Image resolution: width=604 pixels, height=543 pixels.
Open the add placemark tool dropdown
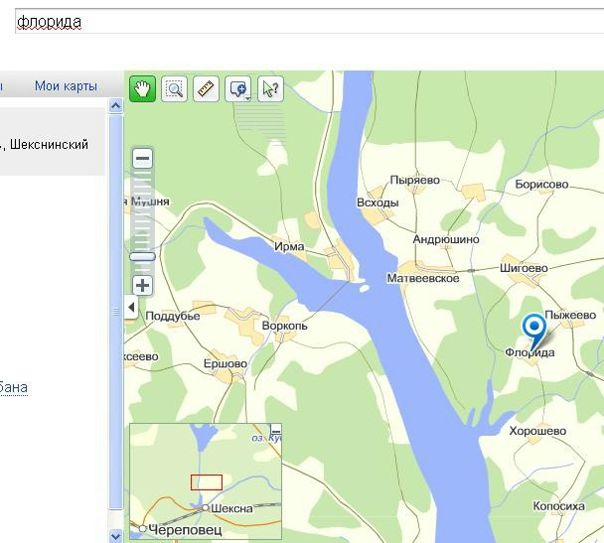(x=238, y=89)
